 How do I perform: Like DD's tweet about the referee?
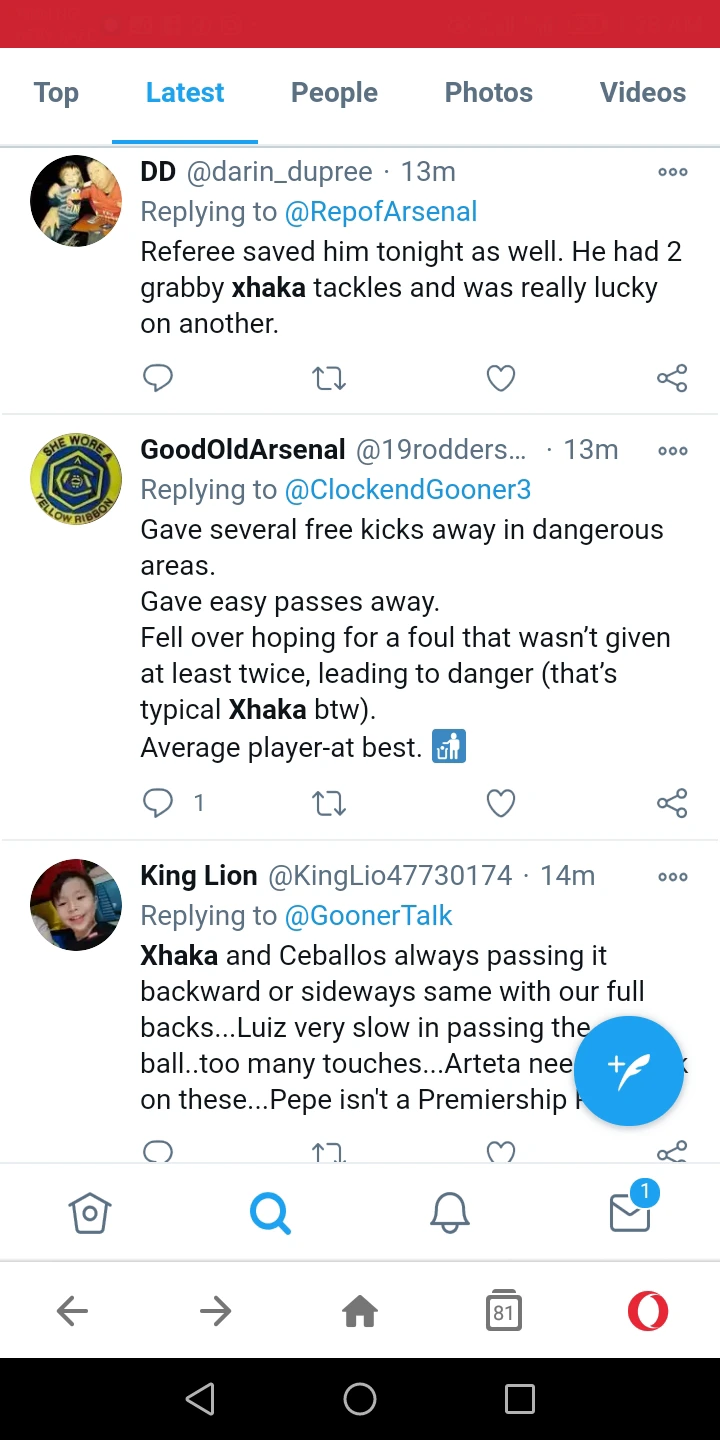coord(500,378)
